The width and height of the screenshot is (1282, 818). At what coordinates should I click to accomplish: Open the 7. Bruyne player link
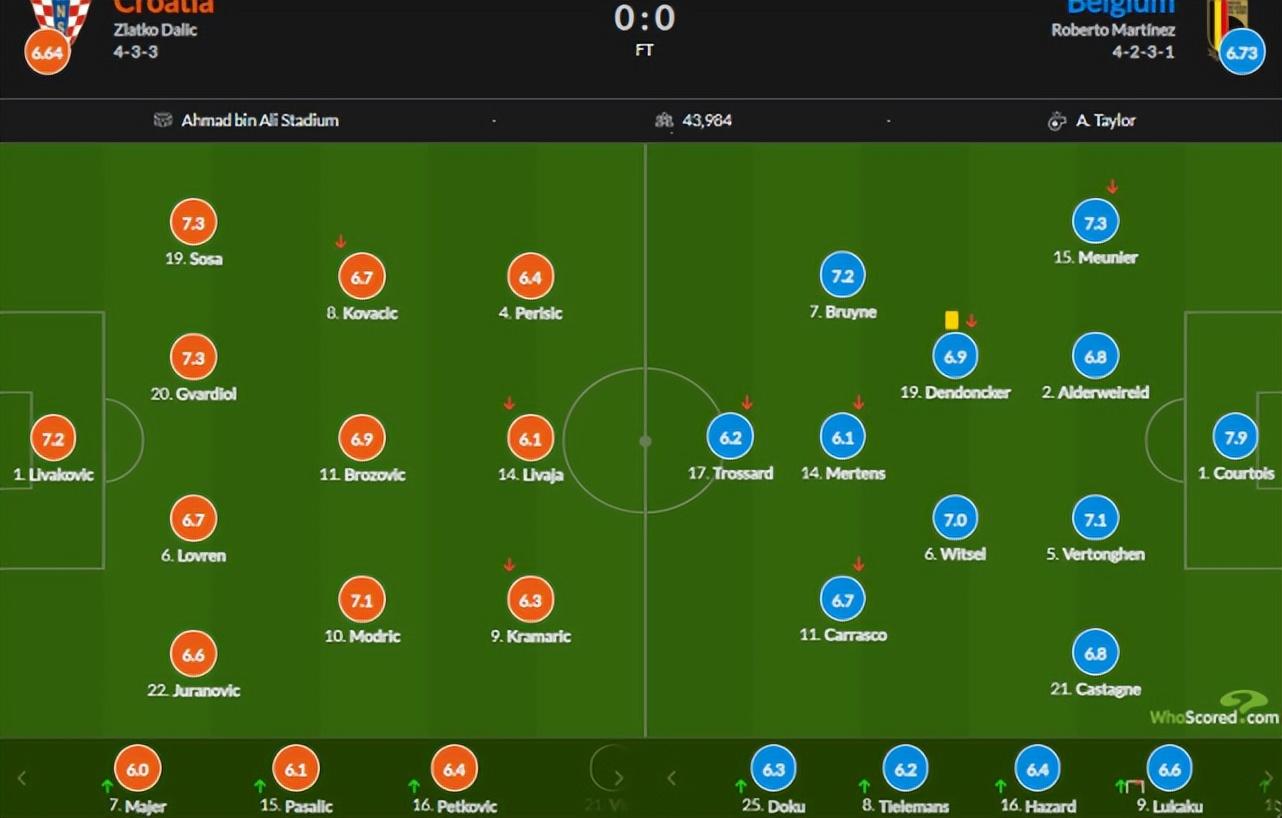click(843, 312)
